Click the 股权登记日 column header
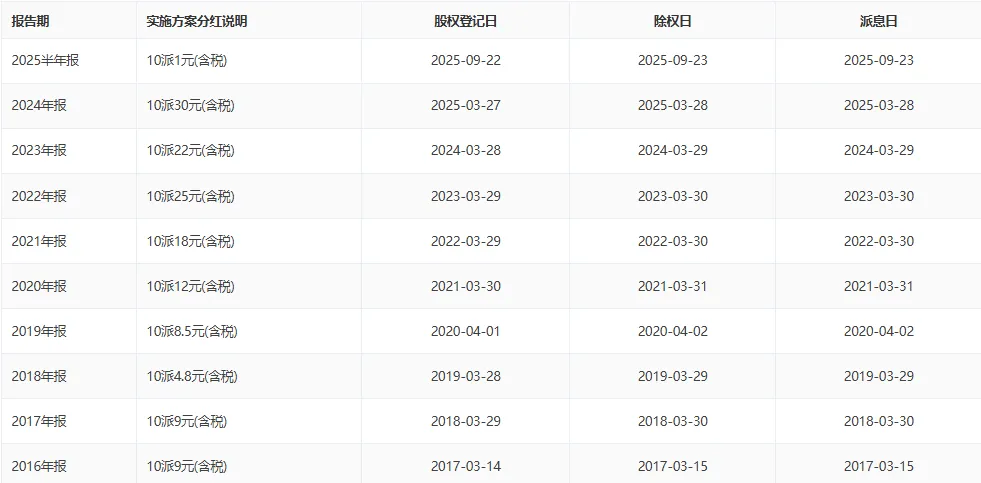The image size is (981, 483). point(465,21)
